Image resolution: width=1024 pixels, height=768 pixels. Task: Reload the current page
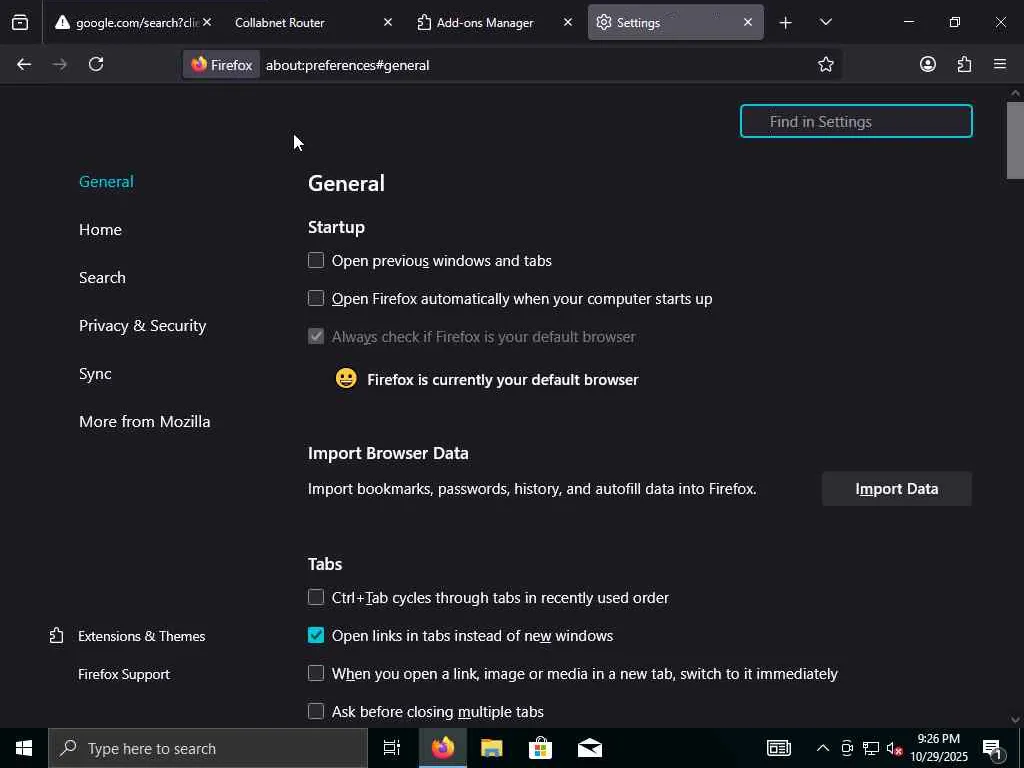coord(96,64)
